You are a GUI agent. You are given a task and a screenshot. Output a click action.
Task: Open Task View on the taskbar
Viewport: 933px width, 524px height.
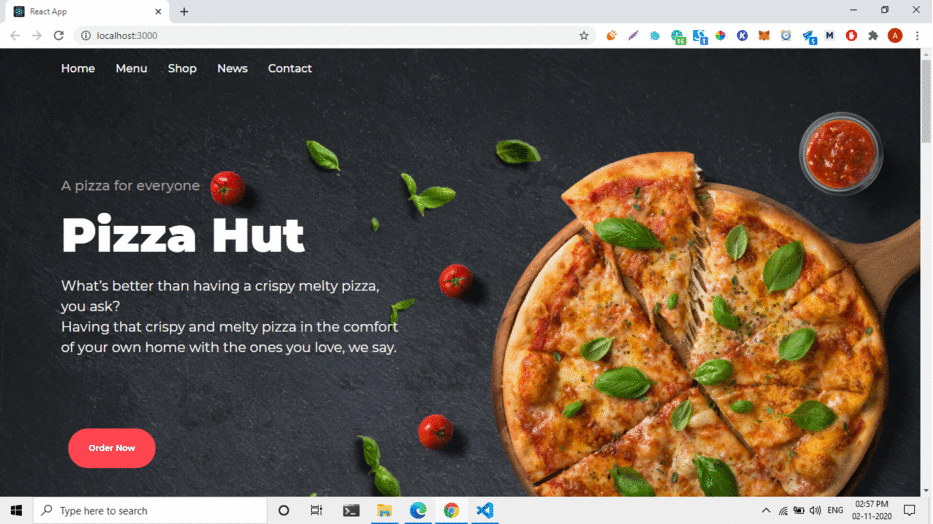pyautogui.click(x=317, y=510)
